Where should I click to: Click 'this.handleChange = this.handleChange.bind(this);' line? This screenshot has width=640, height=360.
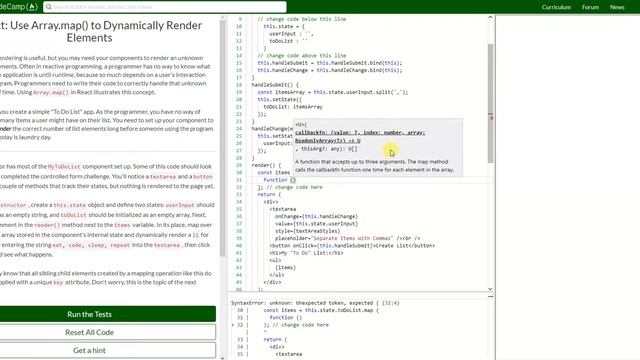click(x=330, y=70)
